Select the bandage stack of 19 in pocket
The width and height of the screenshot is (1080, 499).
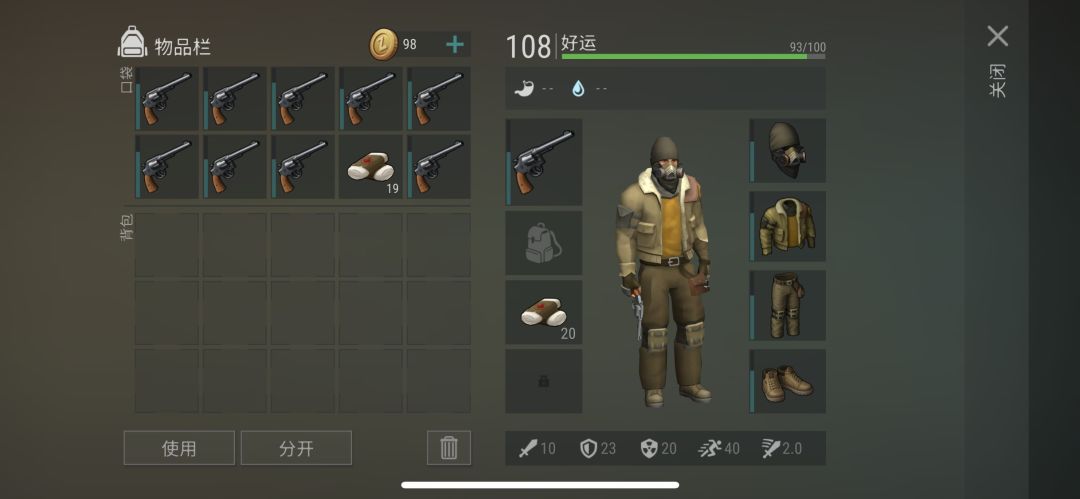(371, 167)
